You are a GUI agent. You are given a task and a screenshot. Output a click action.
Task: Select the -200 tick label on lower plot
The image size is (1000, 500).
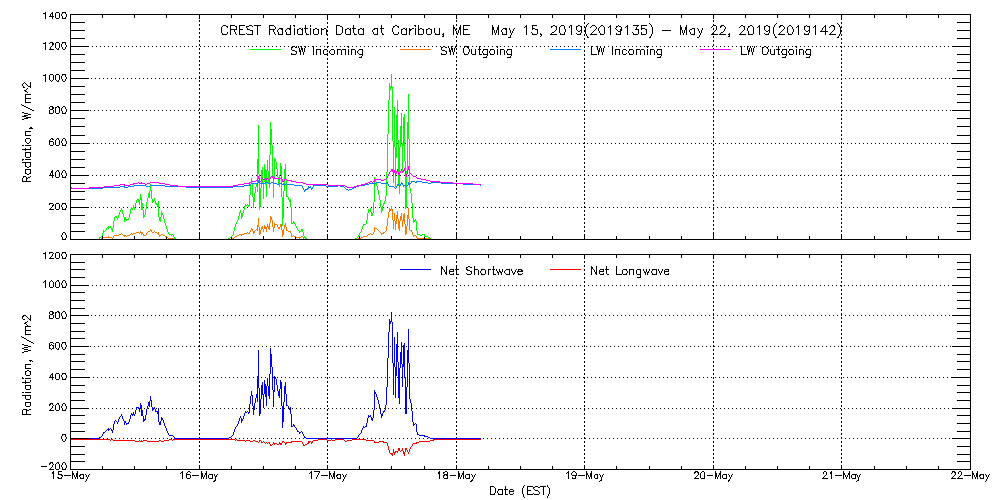coord(52,465)
